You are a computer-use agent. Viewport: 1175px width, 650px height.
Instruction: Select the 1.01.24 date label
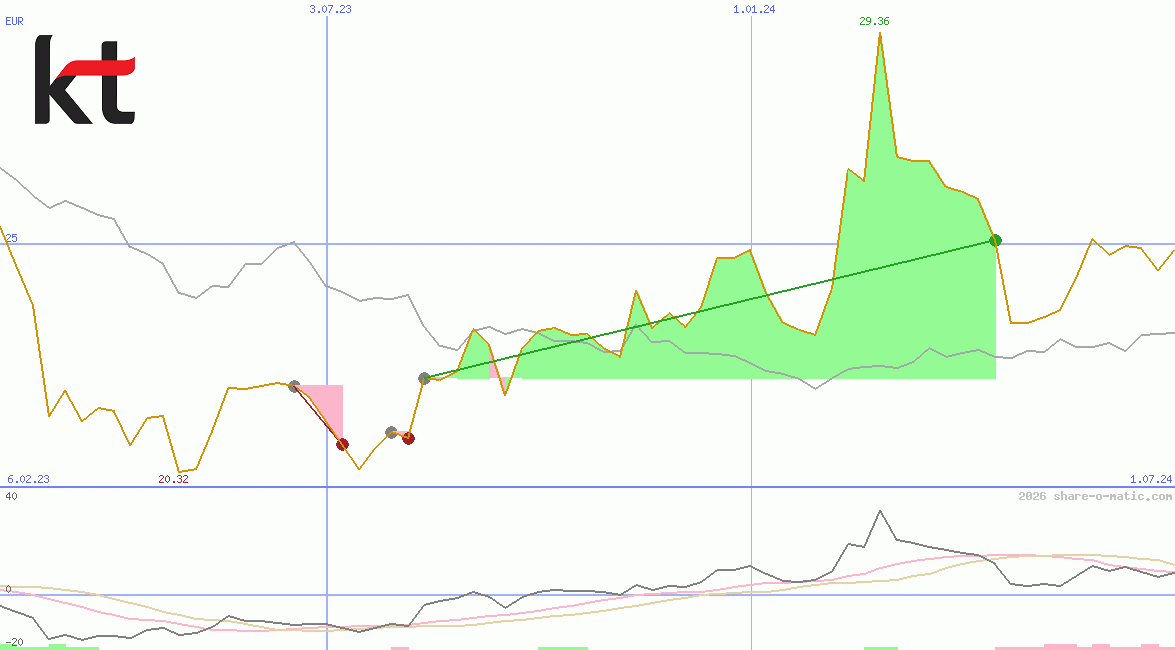(754, 9)
